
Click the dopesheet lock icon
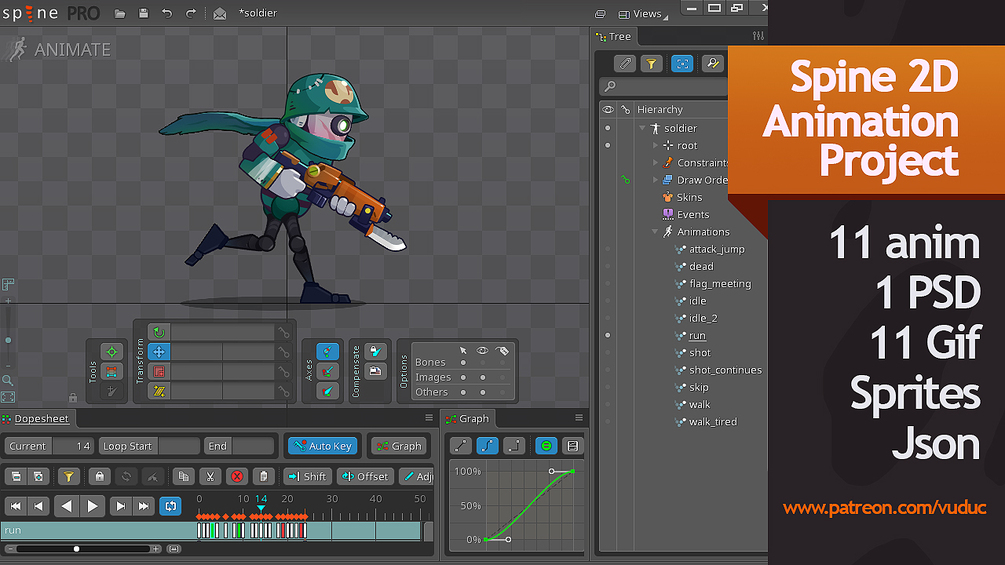tap(99, 476)
